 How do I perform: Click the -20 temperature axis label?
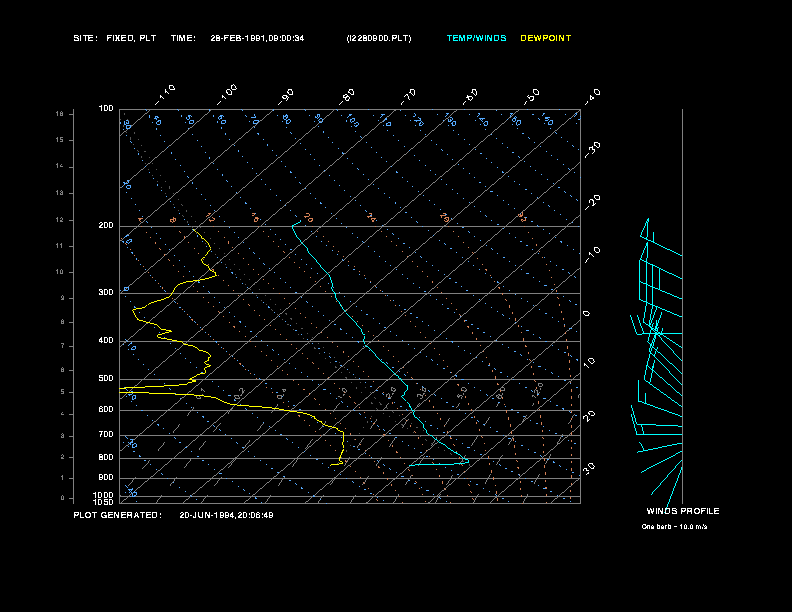pyautogui.click(x=592, y=202)
